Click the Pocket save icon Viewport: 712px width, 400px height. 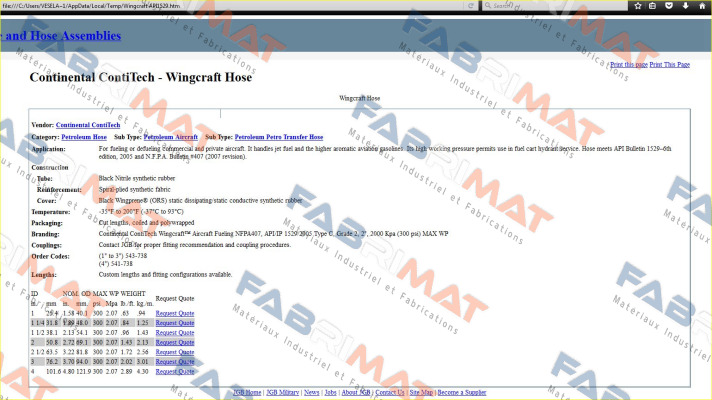click(669, 6)
